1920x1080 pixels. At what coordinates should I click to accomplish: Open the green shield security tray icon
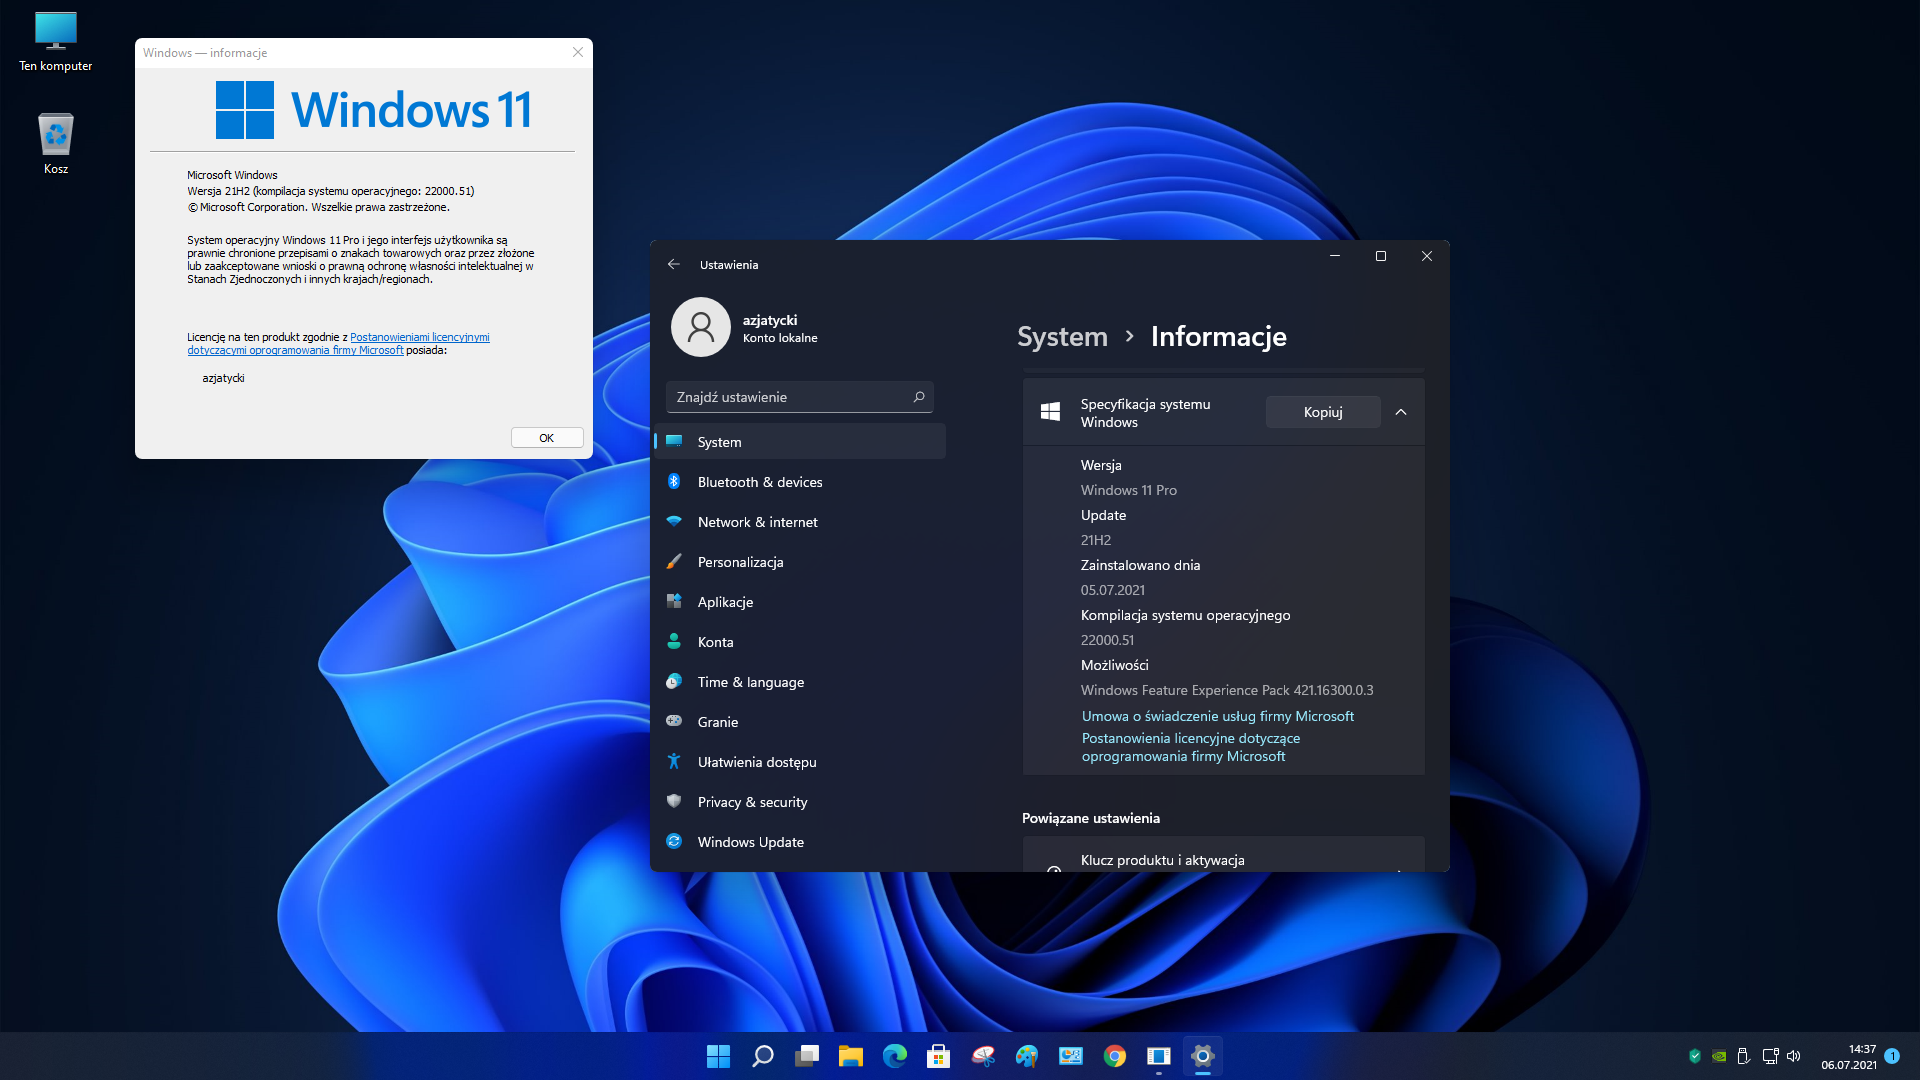tap(1695, 1056)
